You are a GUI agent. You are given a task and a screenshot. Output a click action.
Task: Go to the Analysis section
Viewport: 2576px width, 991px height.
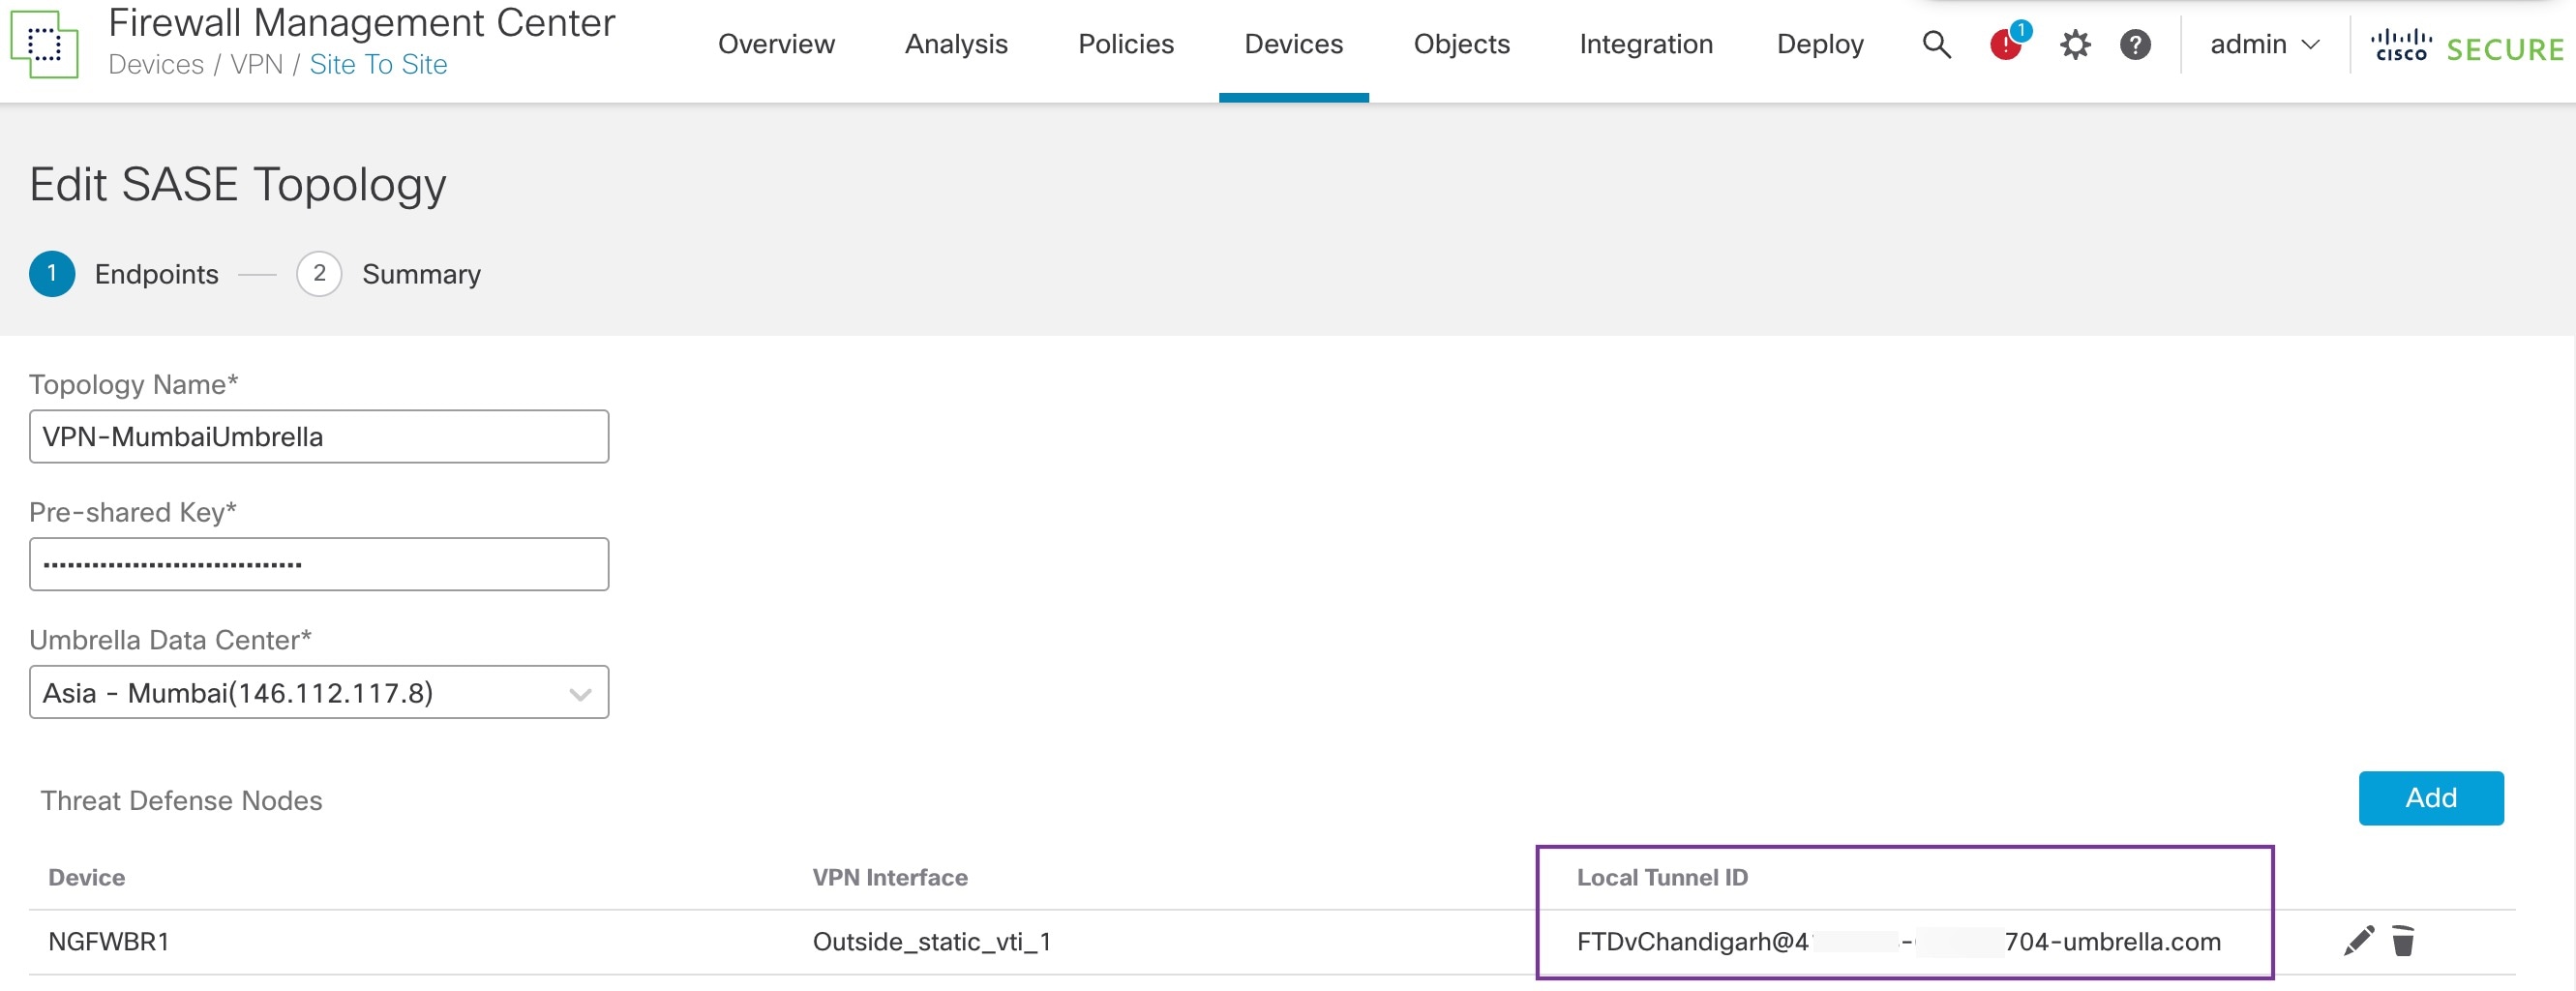956,44
